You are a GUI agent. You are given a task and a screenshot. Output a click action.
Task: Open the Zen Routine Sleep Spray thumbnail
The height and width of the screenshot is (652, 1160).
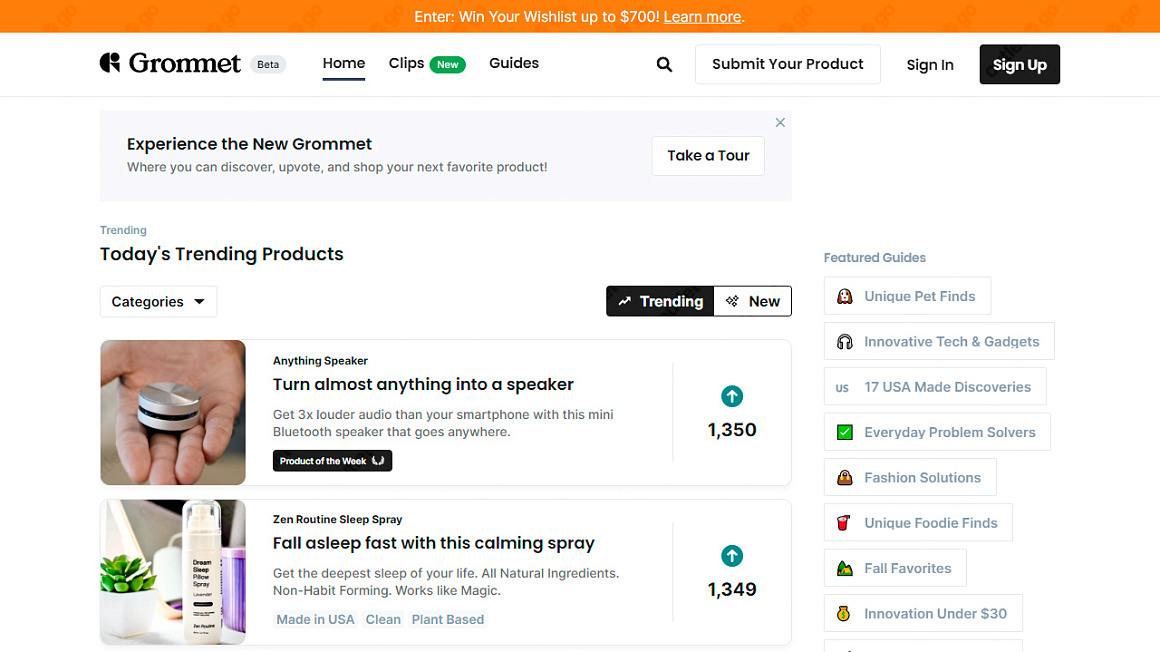173,572
